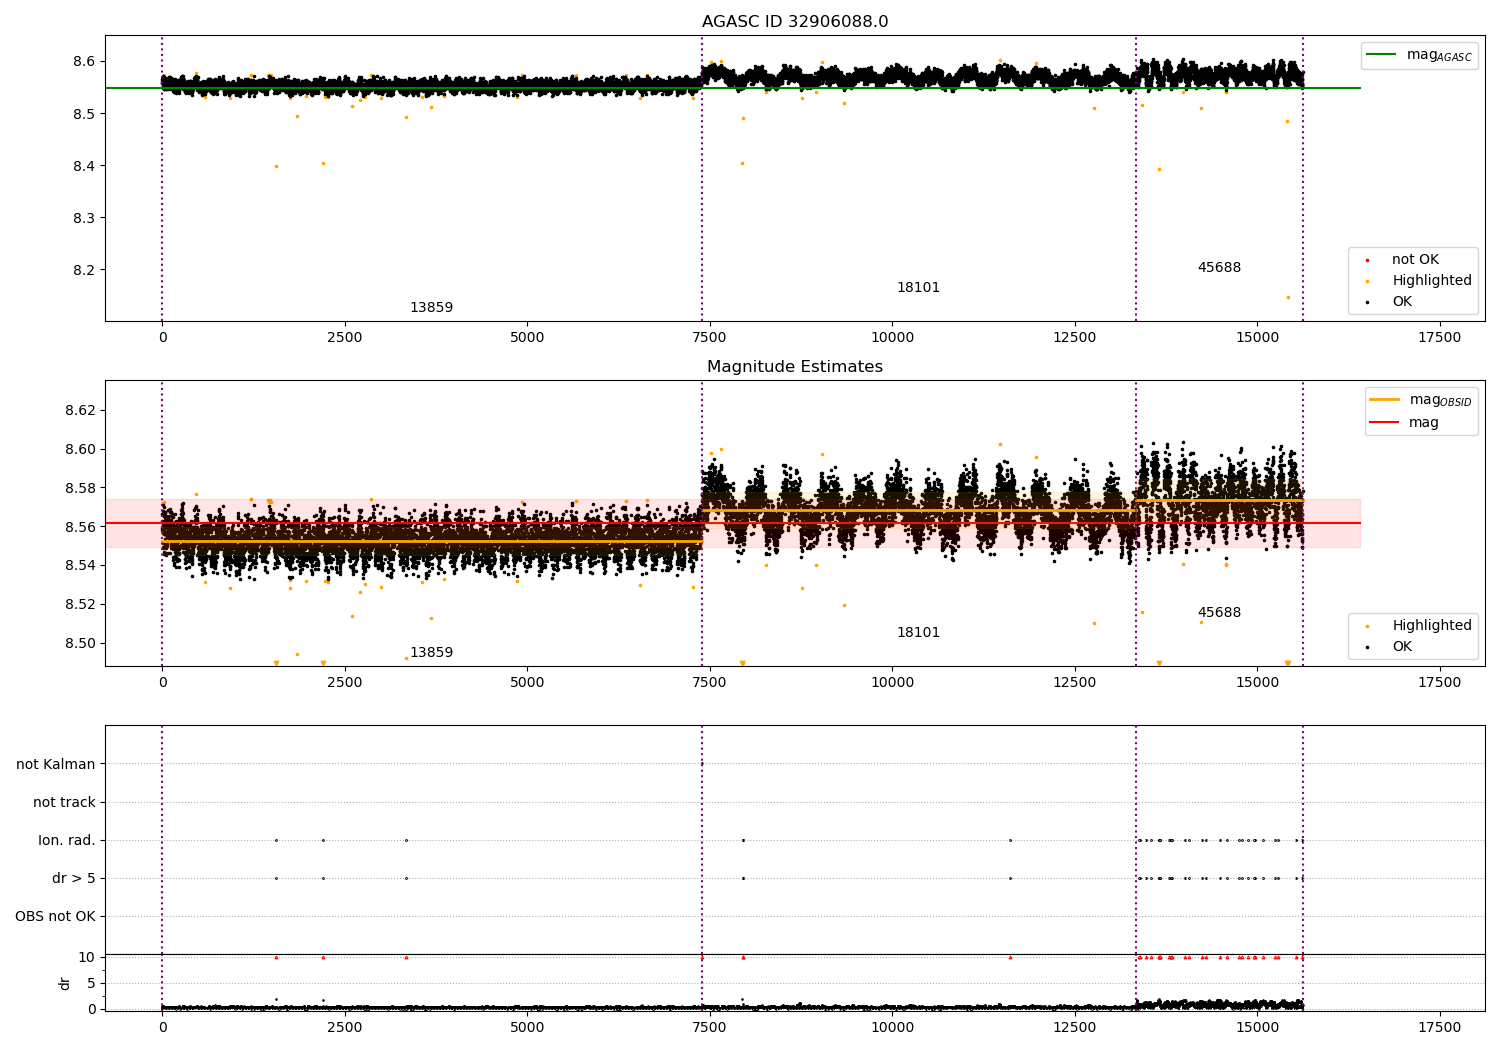The height and width of the screenshot is (1050, 1500).
Task: Click the 'Ion. rad.' axis label
Action: pos(67,841)
